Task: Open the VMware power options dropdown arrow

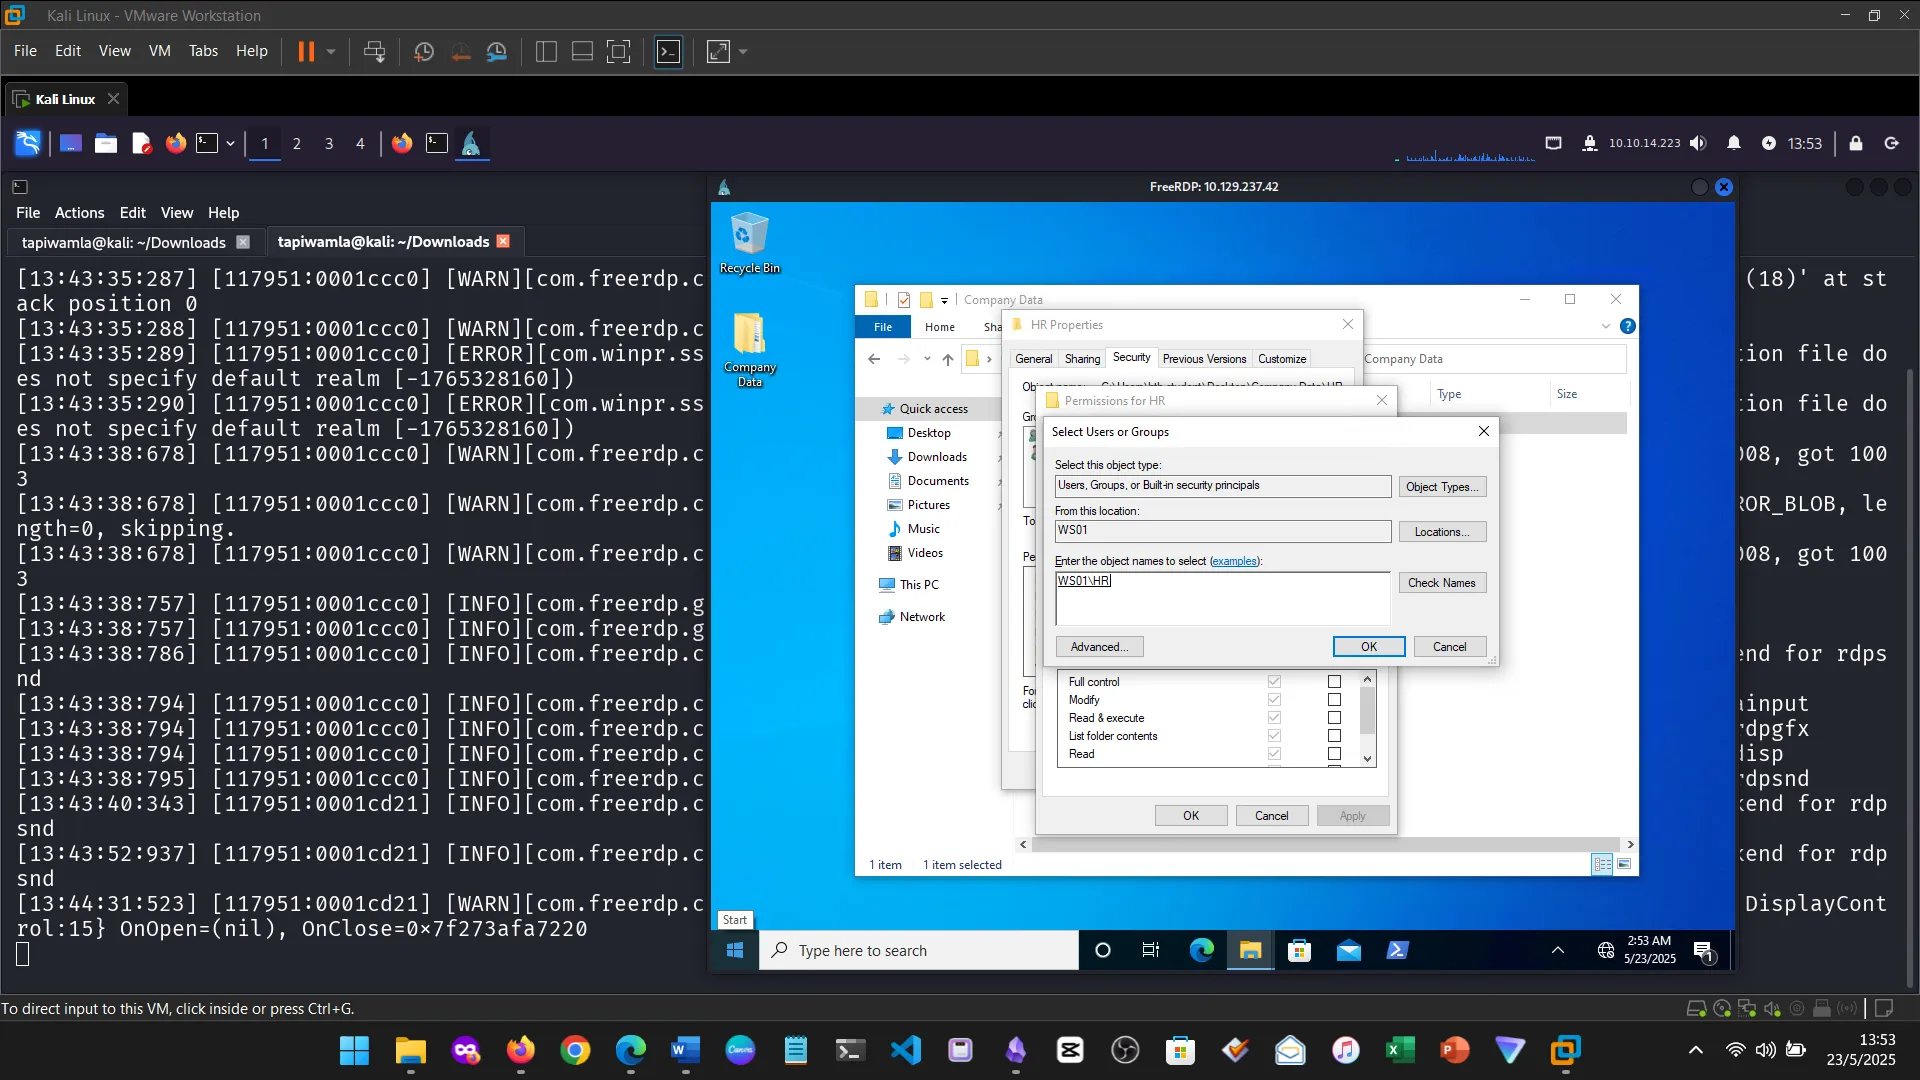Action: [331, 52]
